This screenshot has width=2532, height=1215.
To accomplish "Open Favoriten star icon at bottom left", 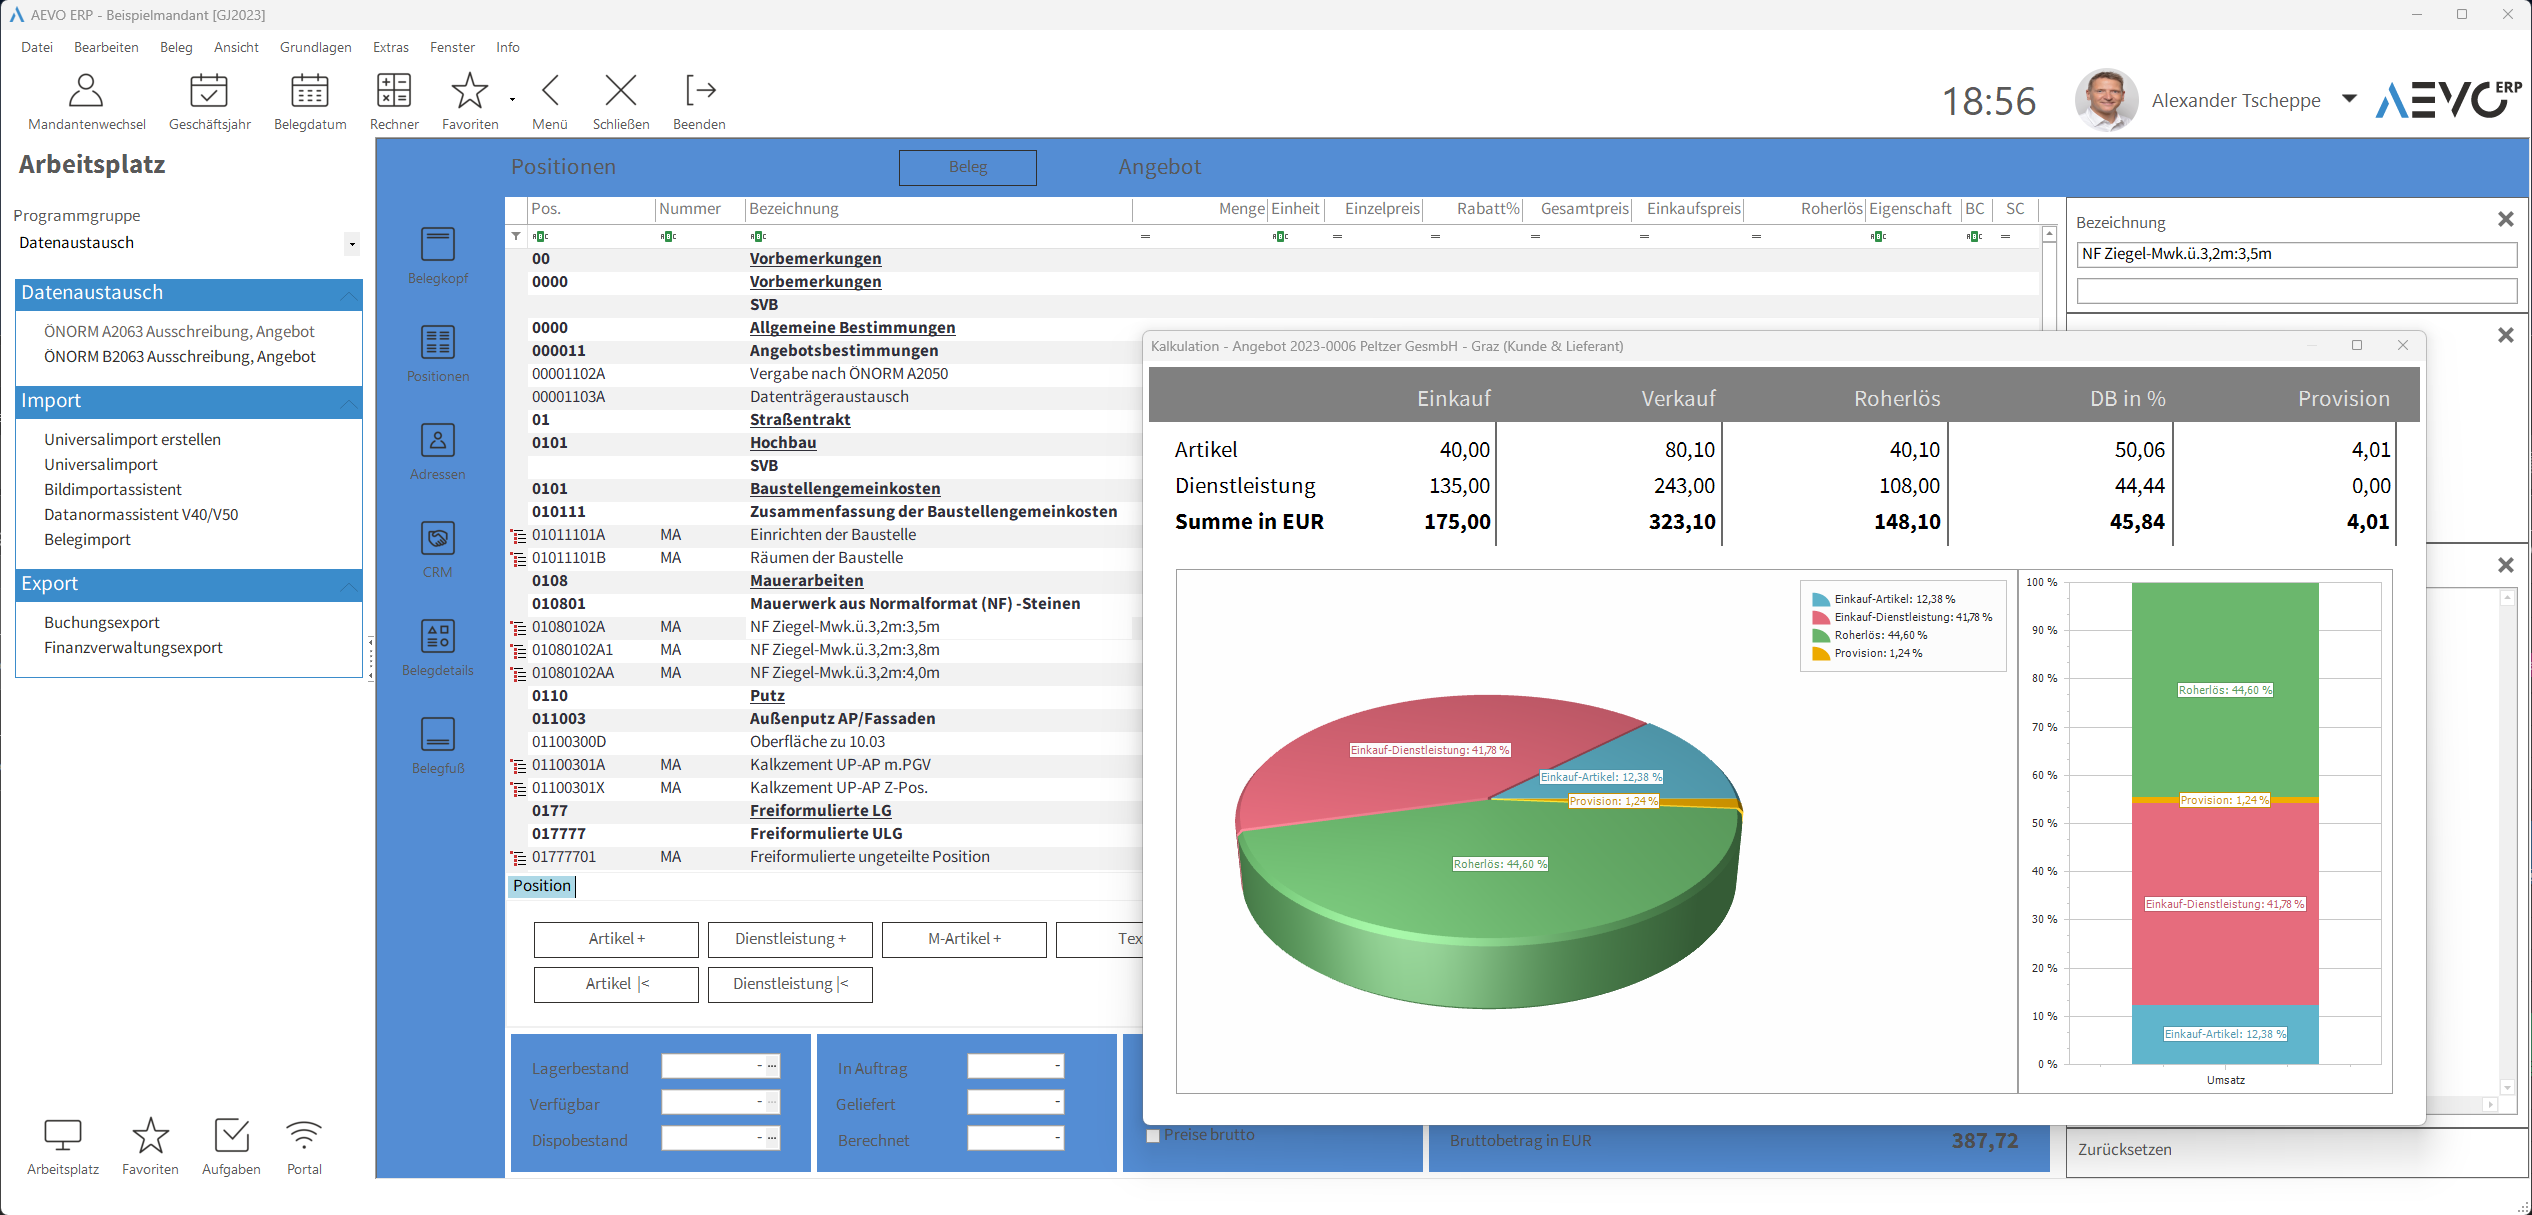I will pyautogui.click(x=151, y=1135).
